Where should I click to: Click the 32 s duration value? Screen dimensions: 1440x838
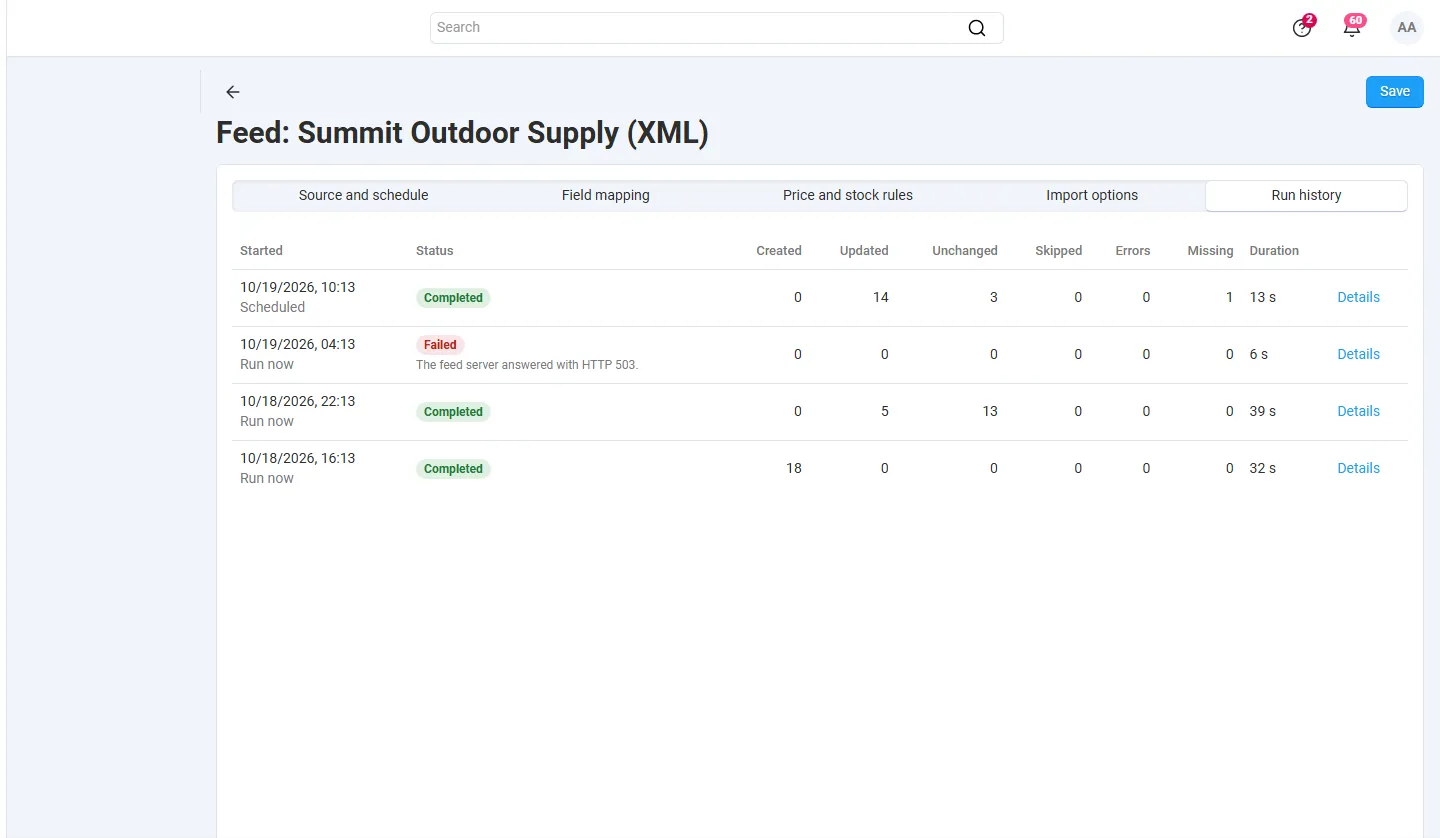[x=1262, y=469]
